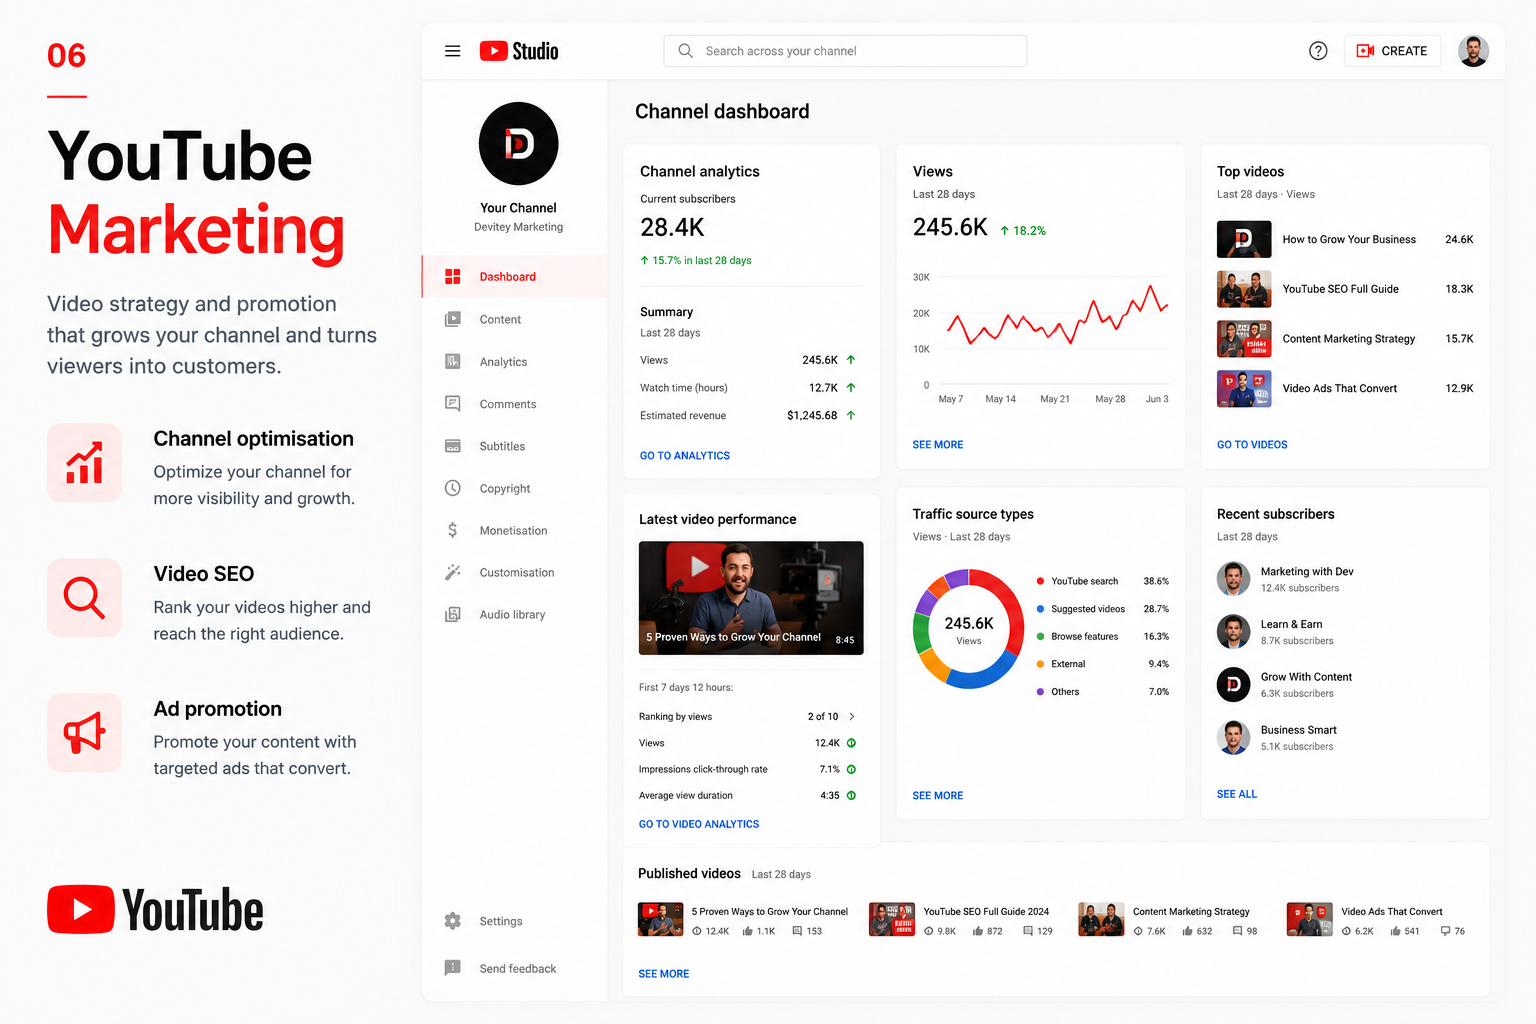Open the hamburger menu in Studio header
The height and width of the screenshot is (1024, 1536).
(x=452, y=51)
